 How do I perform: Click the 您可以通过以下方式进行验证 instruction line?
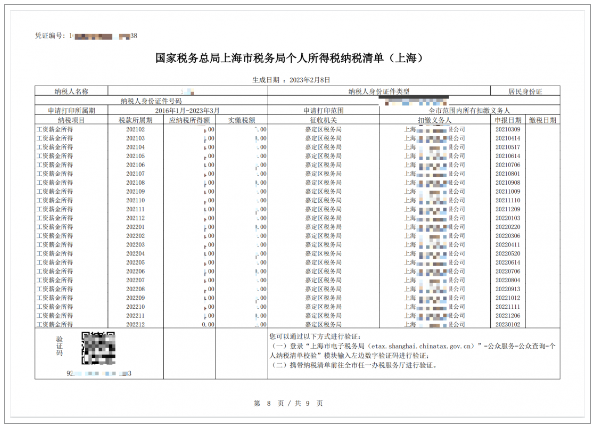tap(315, 336)
